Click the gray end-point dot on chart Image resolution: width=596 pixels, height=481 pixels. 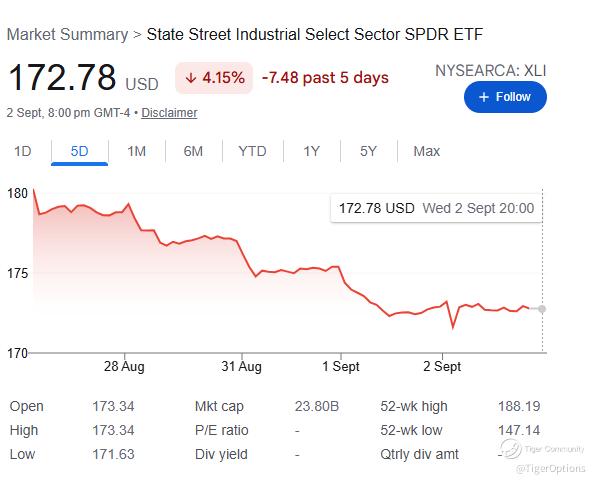(x=542, y=309)
